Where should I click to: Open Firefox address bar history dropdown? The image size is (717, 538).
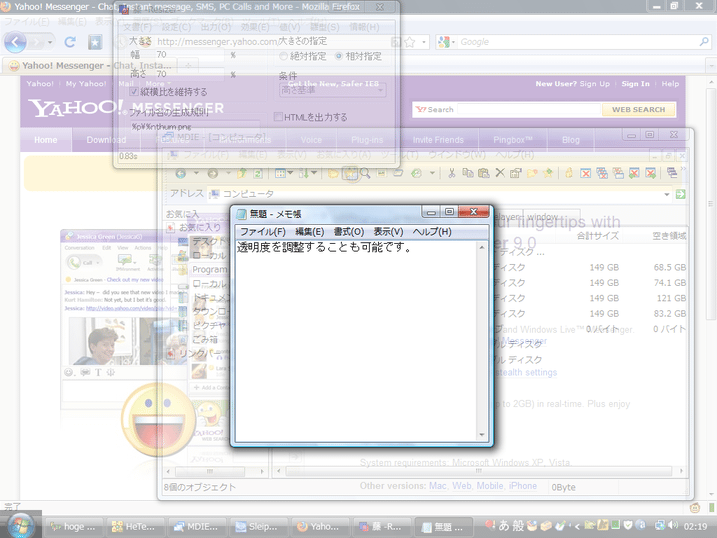[x=424, y=43]
